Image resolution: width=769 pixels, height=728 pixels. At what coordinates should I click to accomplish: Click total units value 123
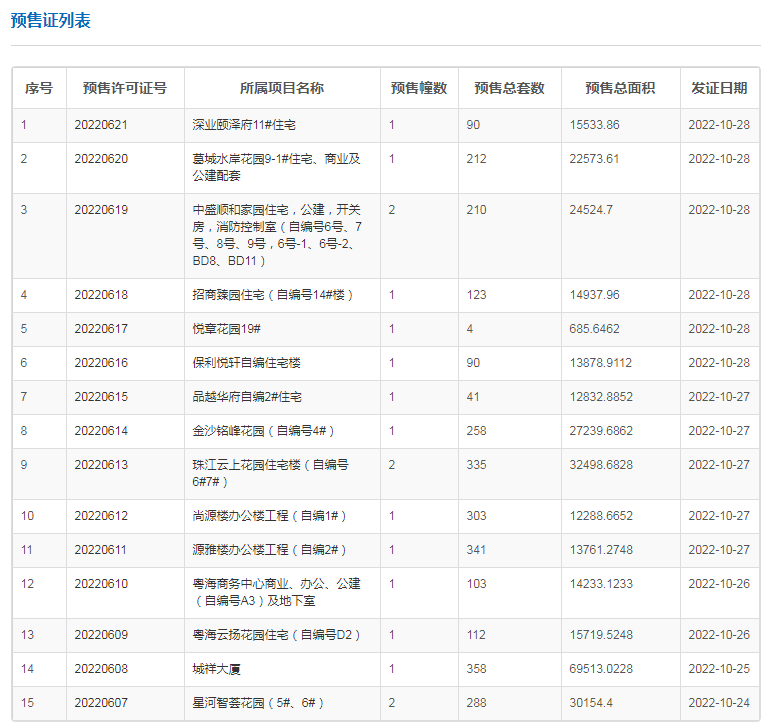pyautogui.click(x=476, y=295)
